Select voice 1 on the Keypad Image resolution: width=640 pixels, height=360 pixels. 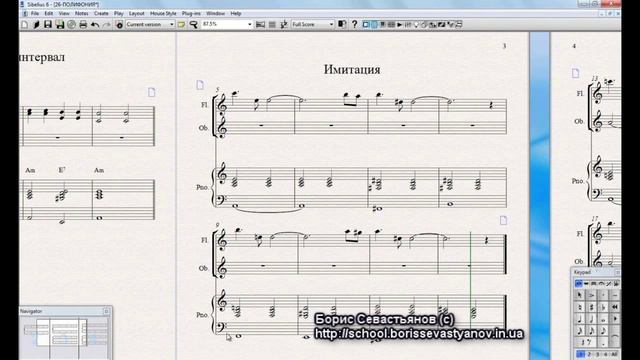pos(580,354)
